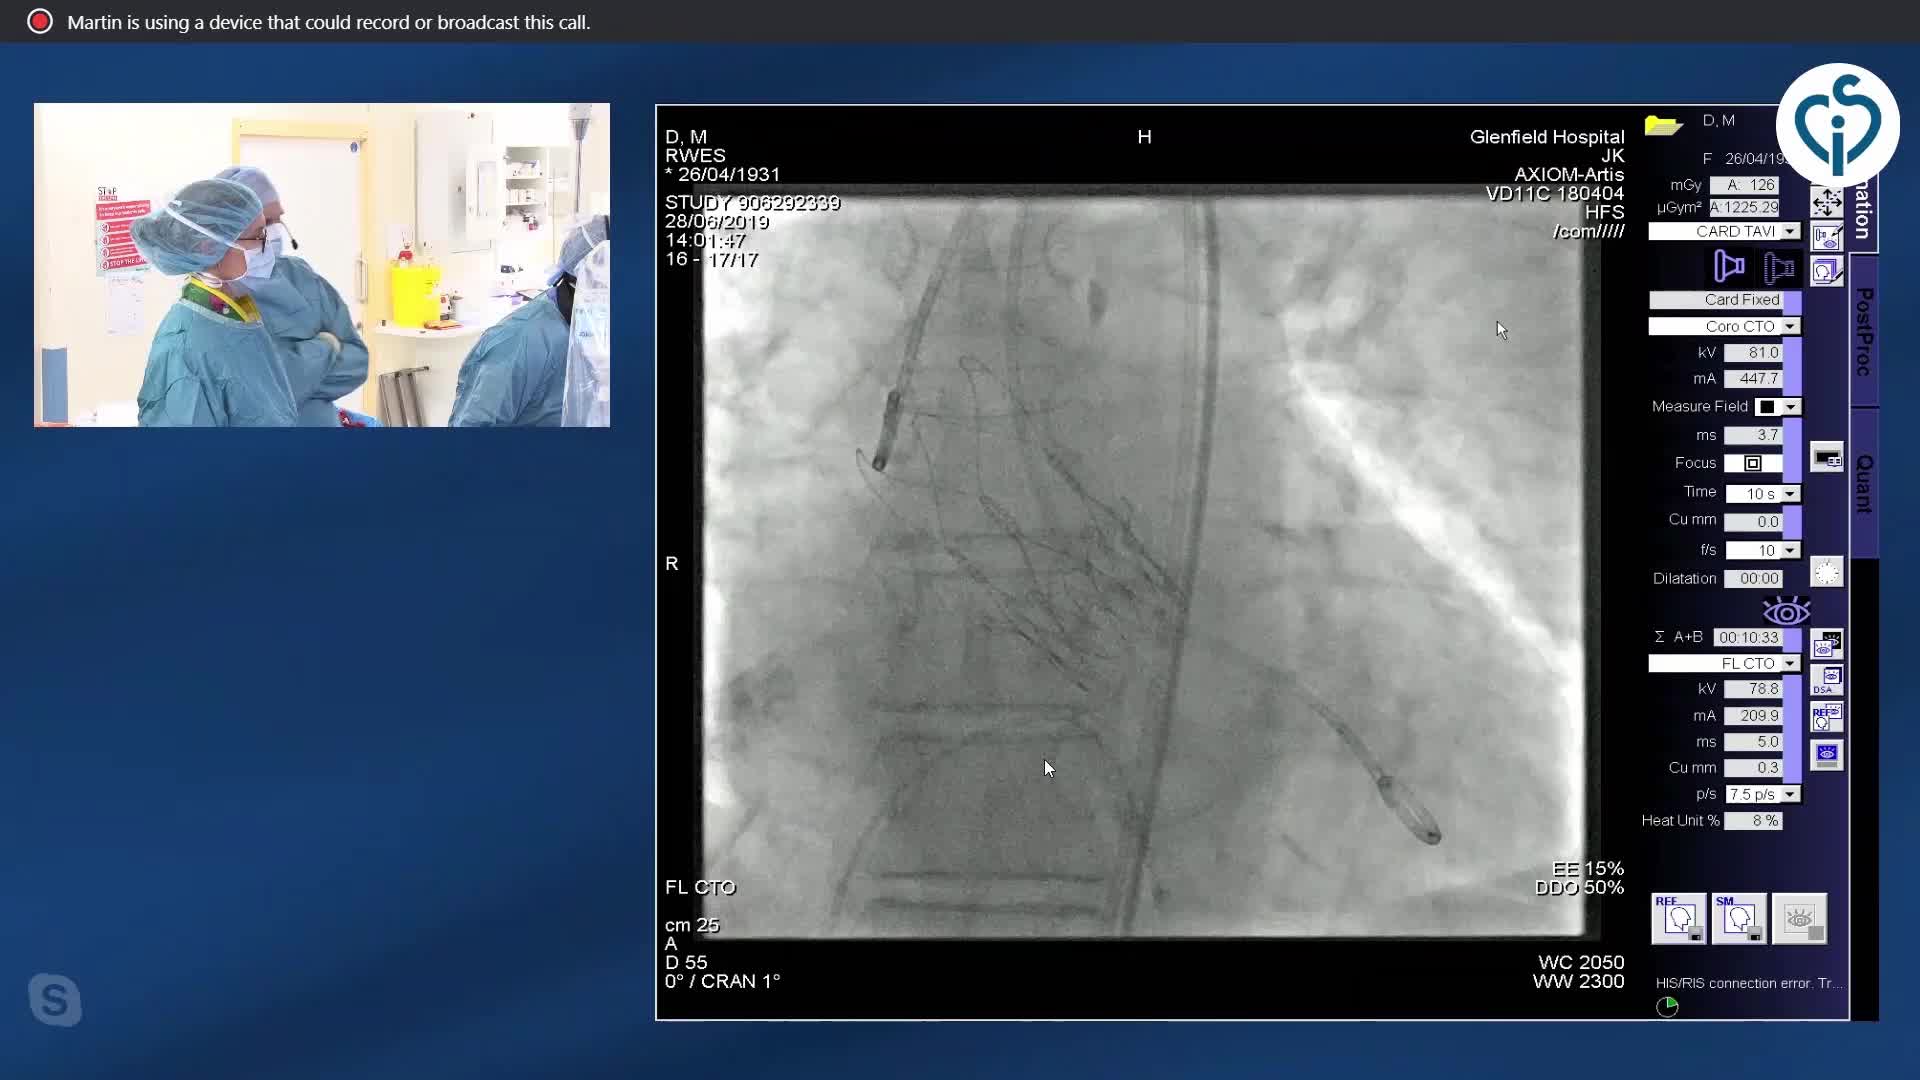Click the HIS/RIS connection error message

[1747, 983]
